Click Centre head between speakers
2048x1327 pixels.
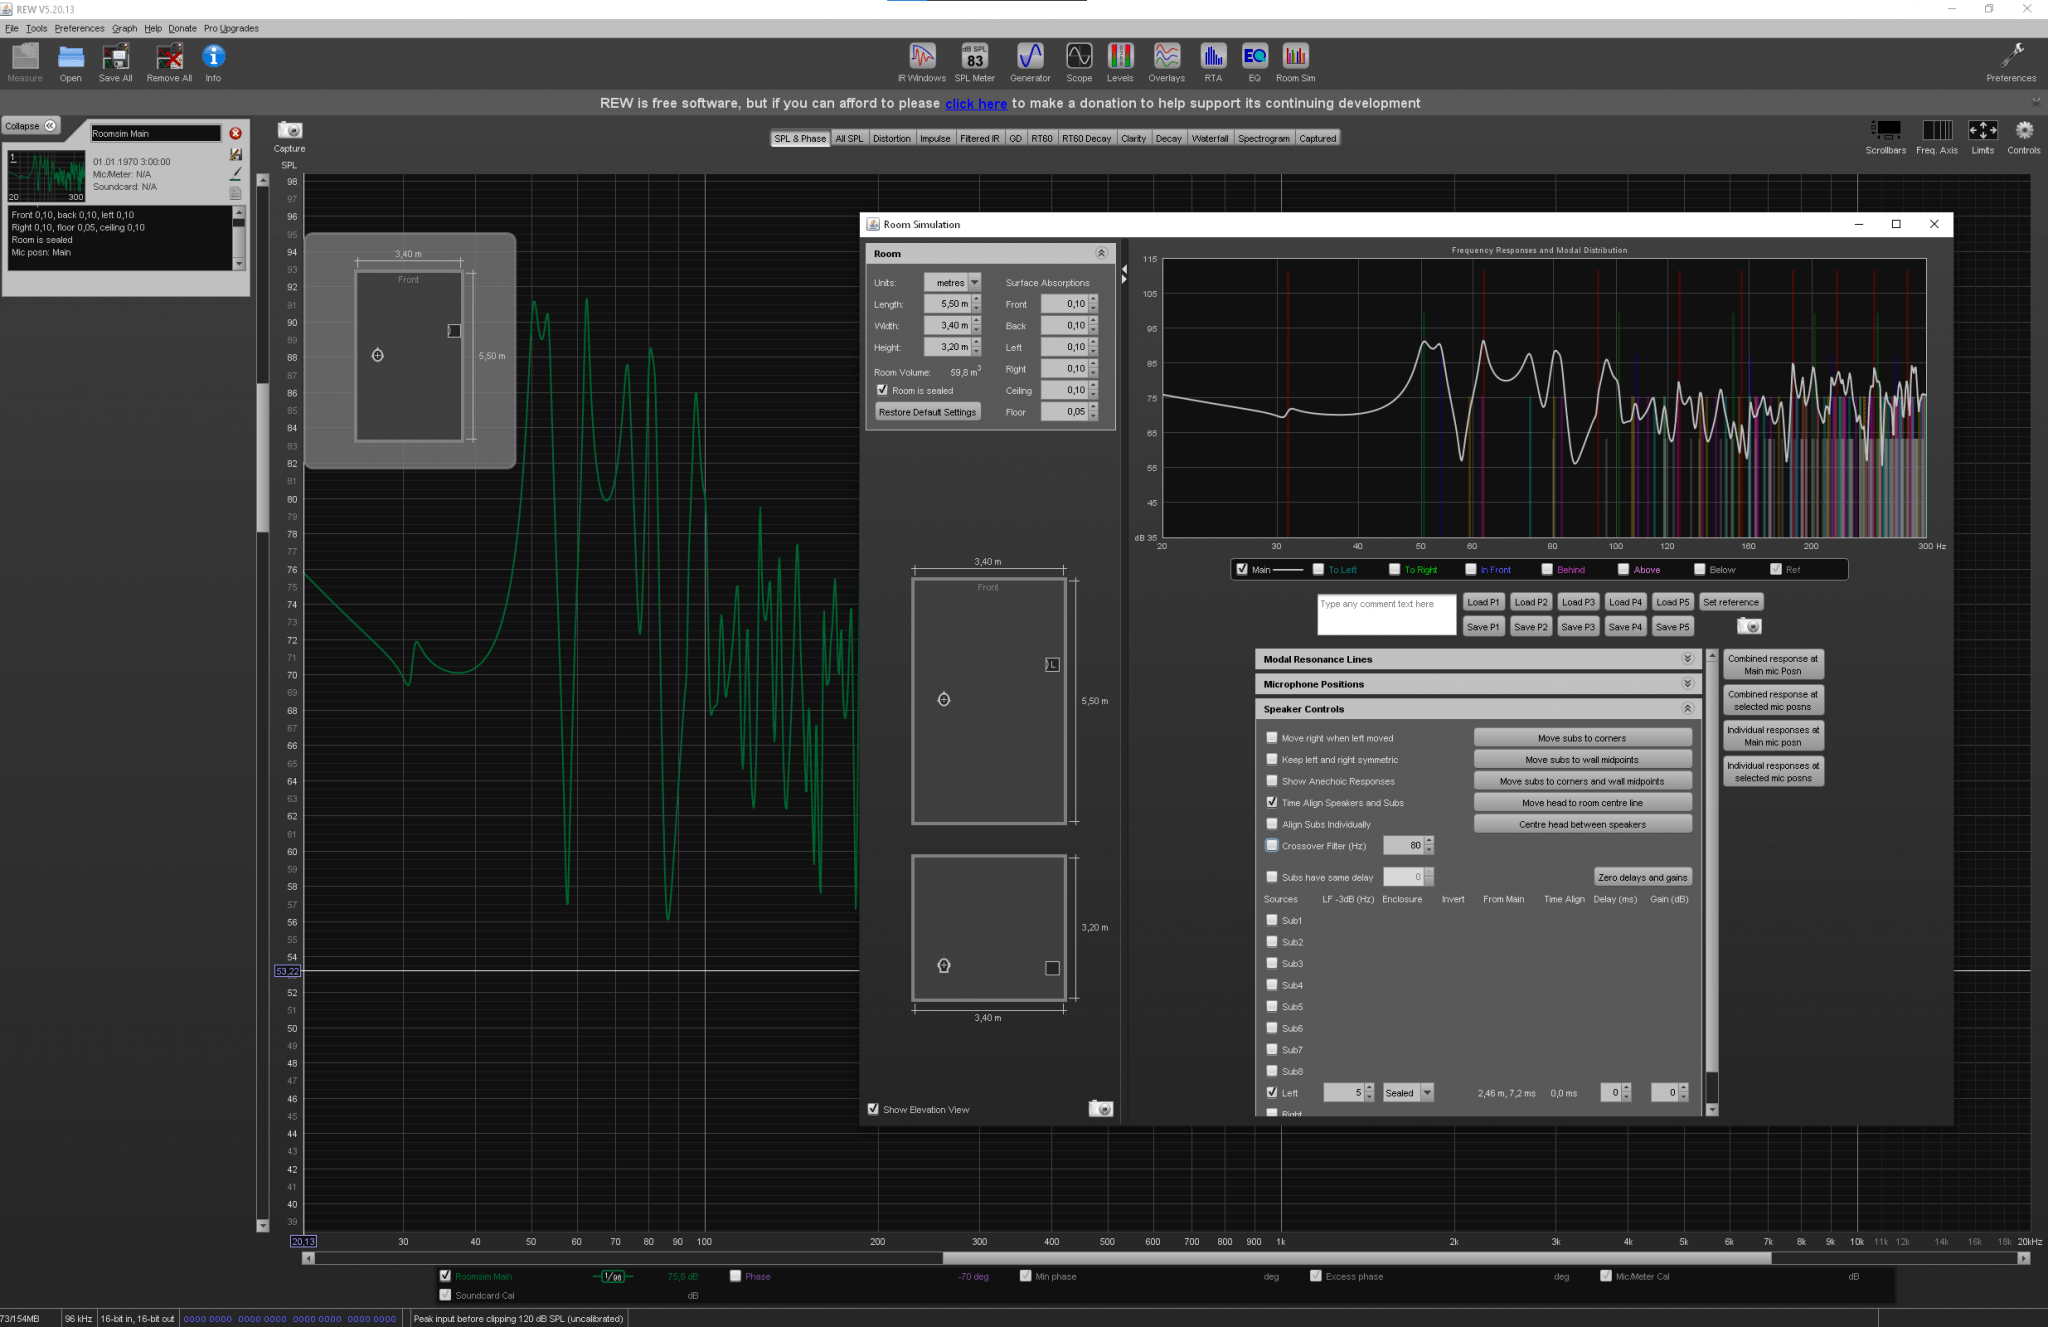(x=1582, y=824)
